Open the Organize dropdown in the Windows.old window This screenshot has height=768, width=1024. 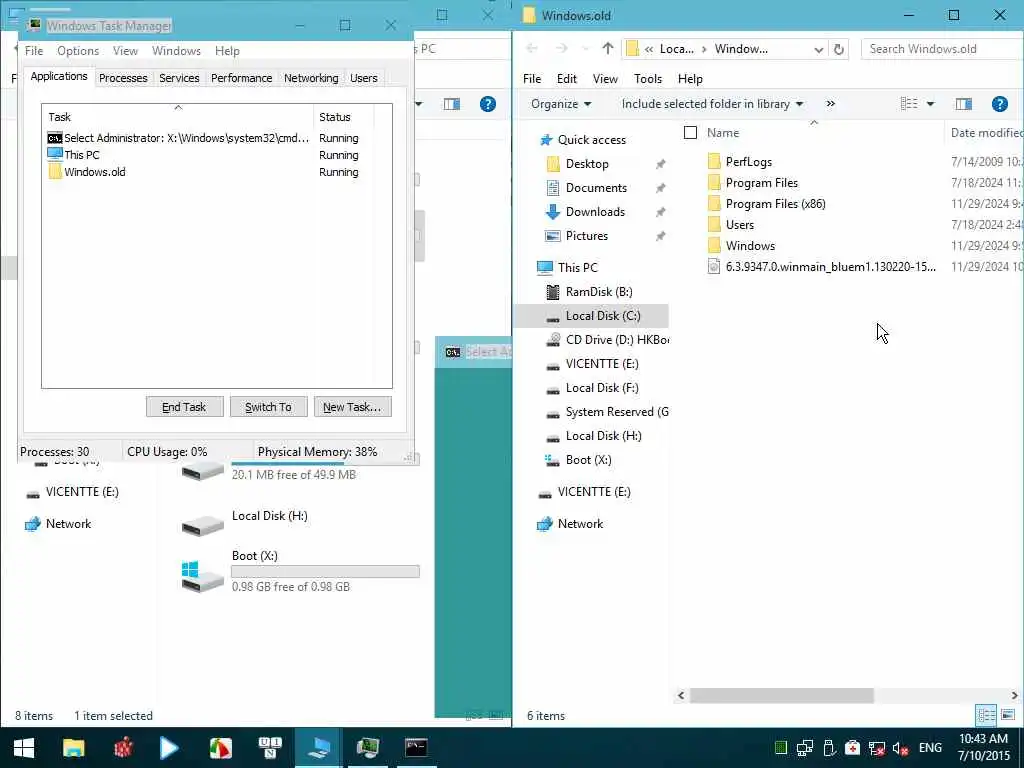tap(561, 104)
